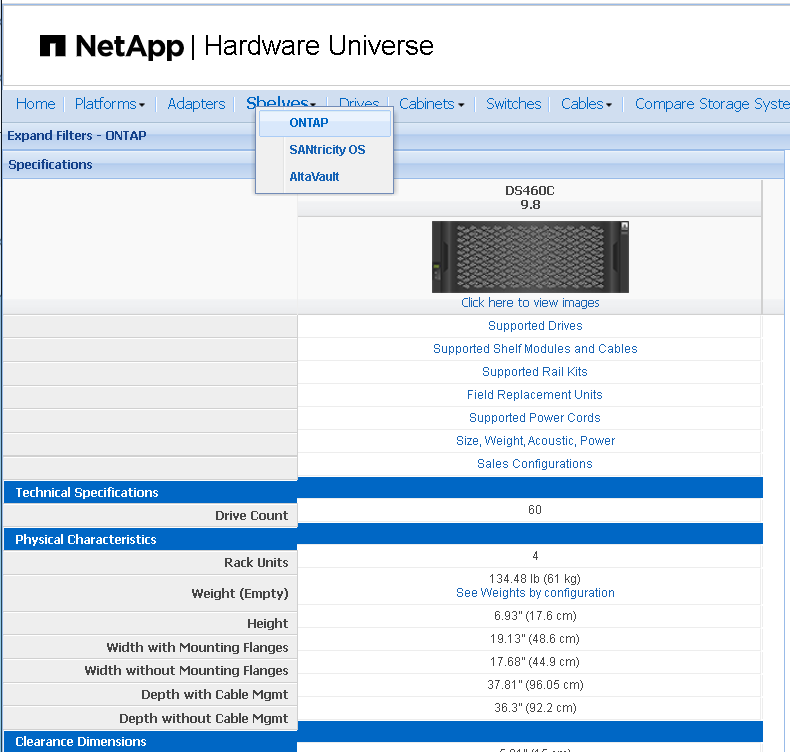Open the Supported Rail Kits link
The height and width of the screenshot is (752, 790).
click(535, 372)
